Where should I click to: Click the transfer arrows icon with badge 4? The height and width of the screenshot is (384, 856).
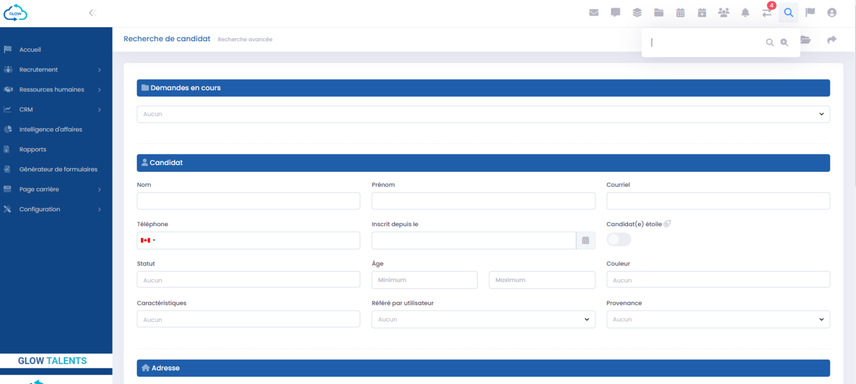[x=767, y=13]
